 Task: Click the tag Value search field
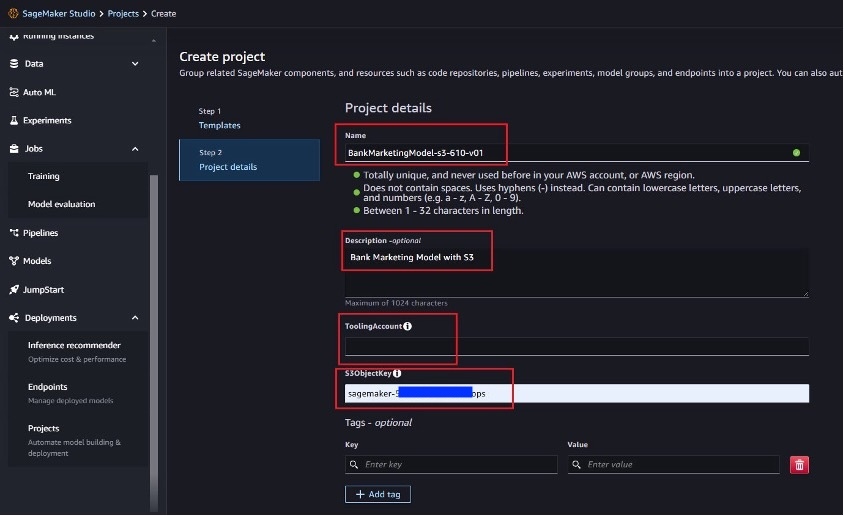pos(673,464)
